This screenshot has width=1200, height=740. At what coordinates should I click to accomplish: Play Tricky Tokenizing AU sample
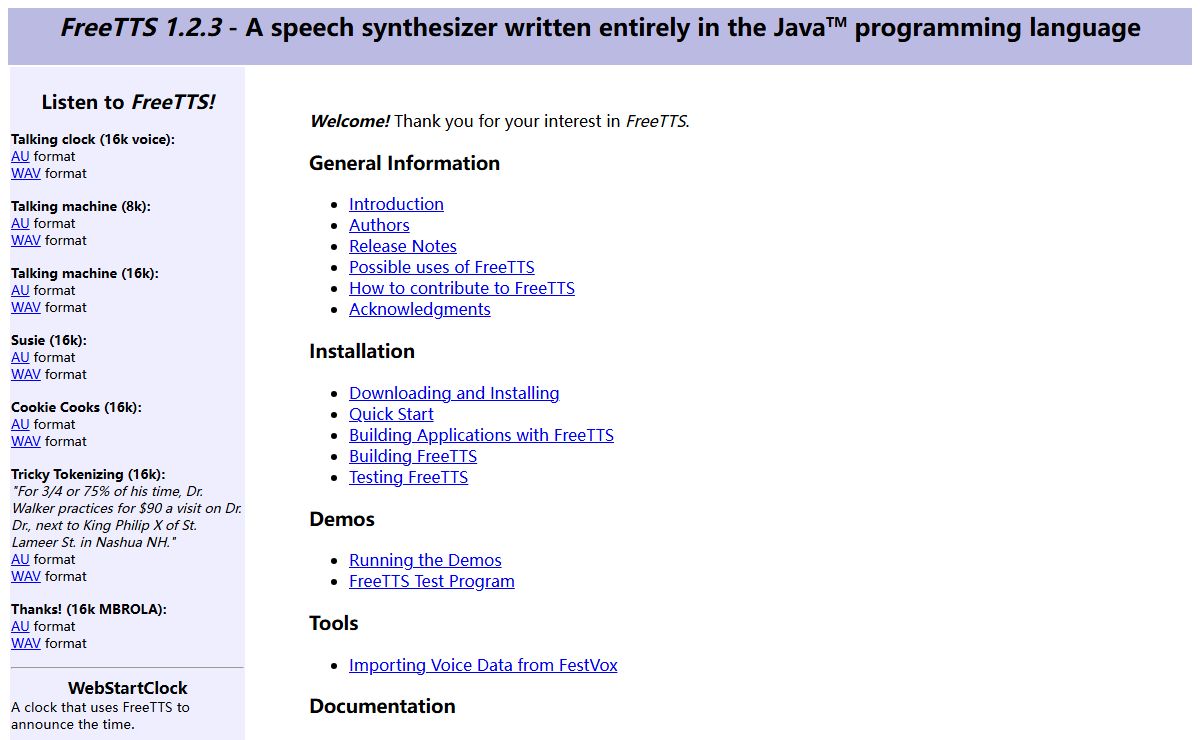click(20, 559)
